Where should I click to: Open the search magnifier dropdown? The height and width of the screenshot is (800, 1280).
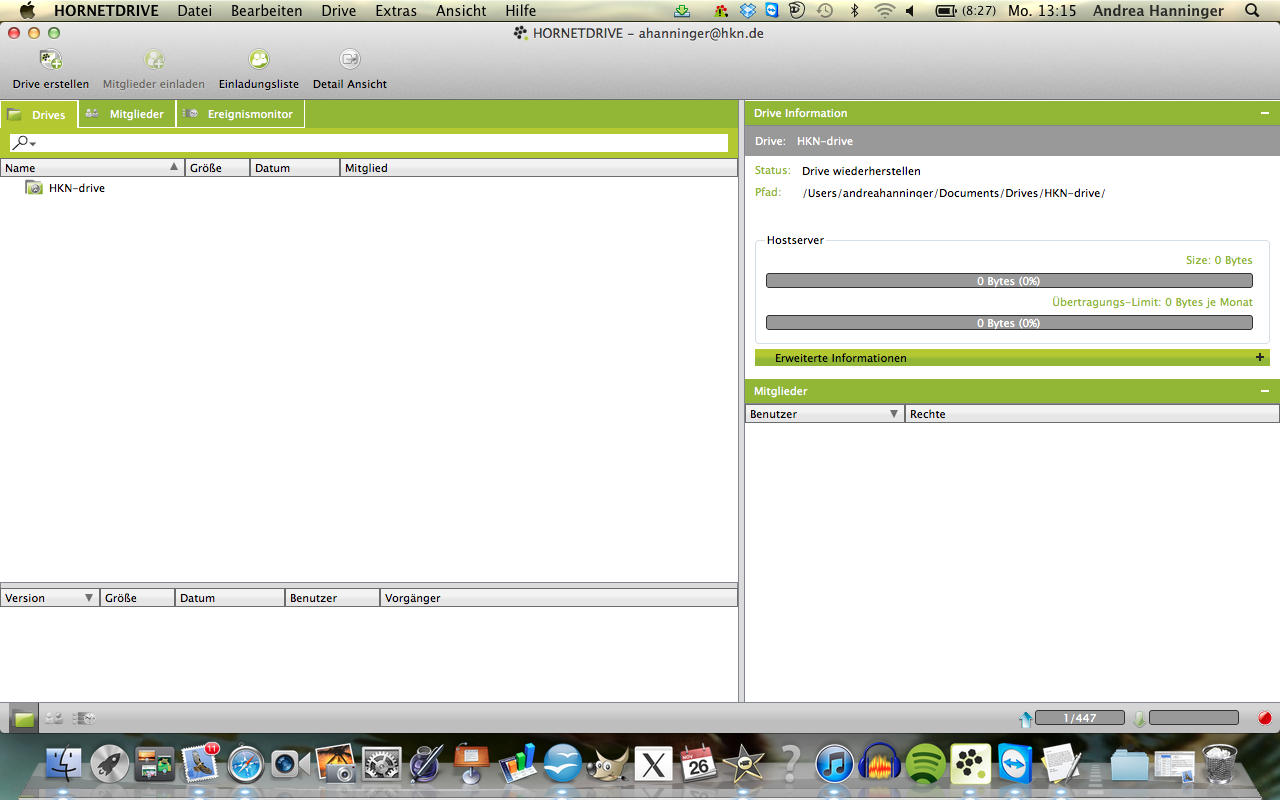click(23, 144)
